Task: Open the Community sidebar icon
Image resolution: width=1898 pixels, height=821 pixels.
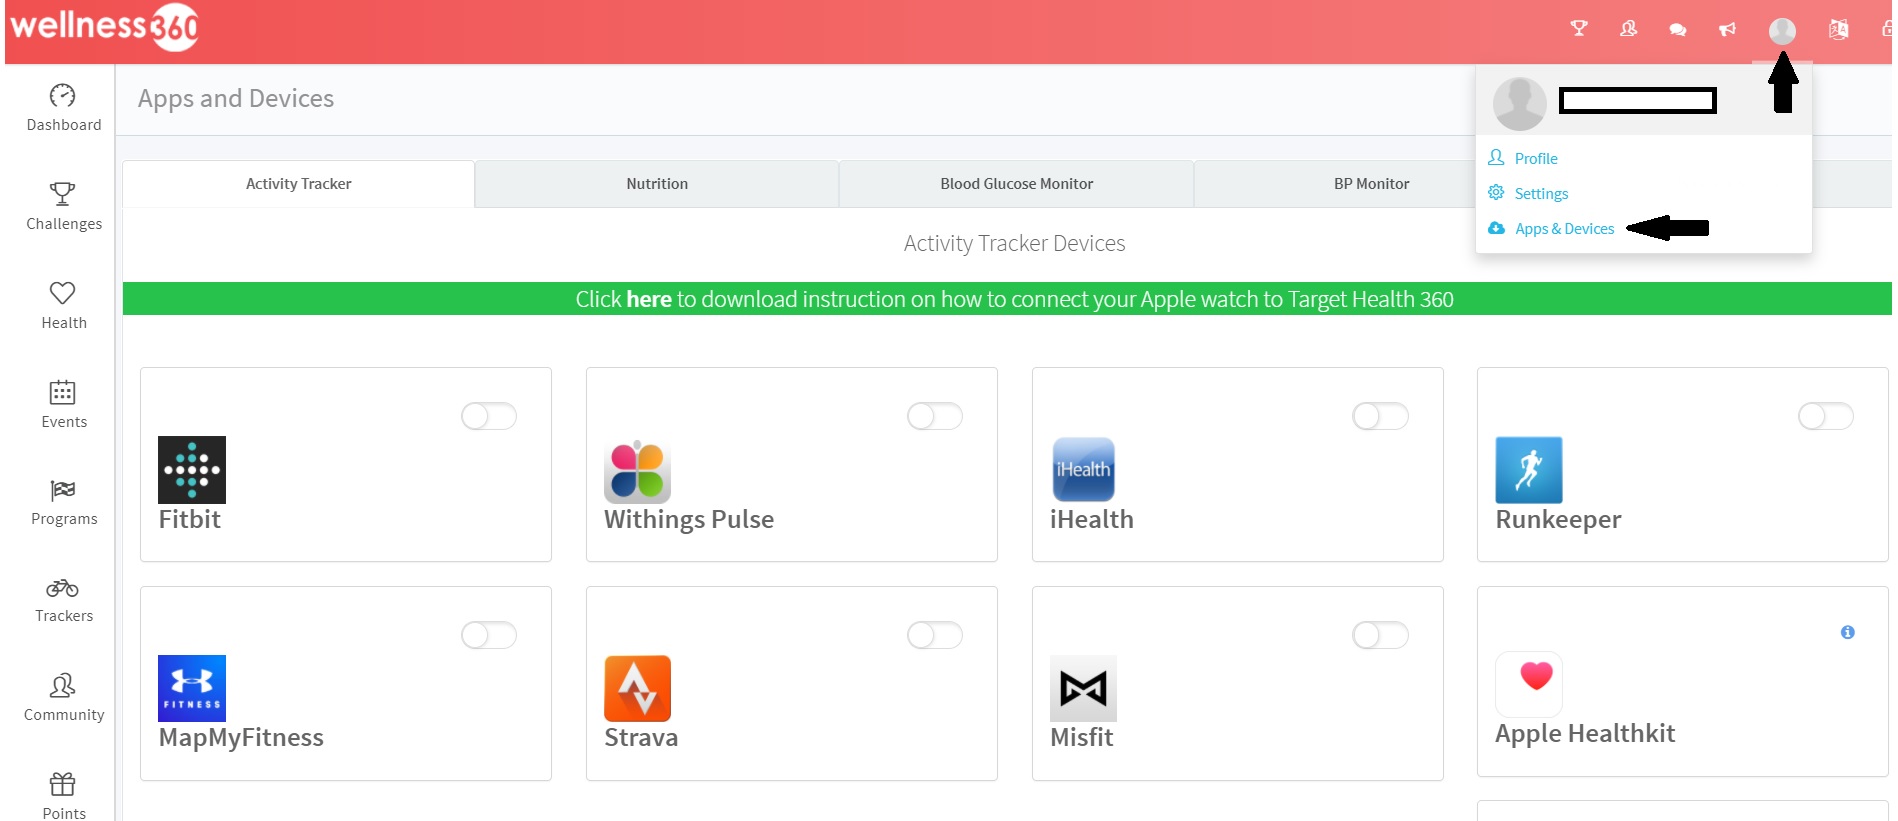Action: coord(63,686)
